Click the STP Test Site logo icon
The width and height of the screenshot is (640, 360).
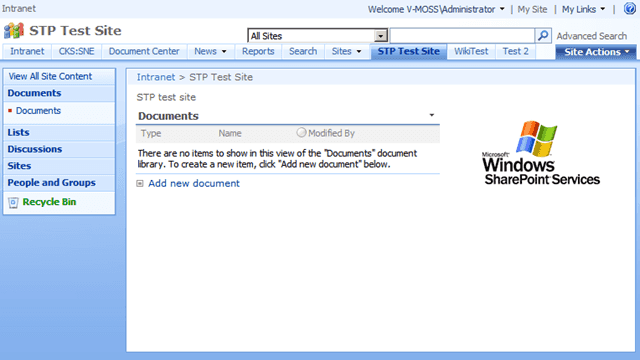click(x=13, y=31)
